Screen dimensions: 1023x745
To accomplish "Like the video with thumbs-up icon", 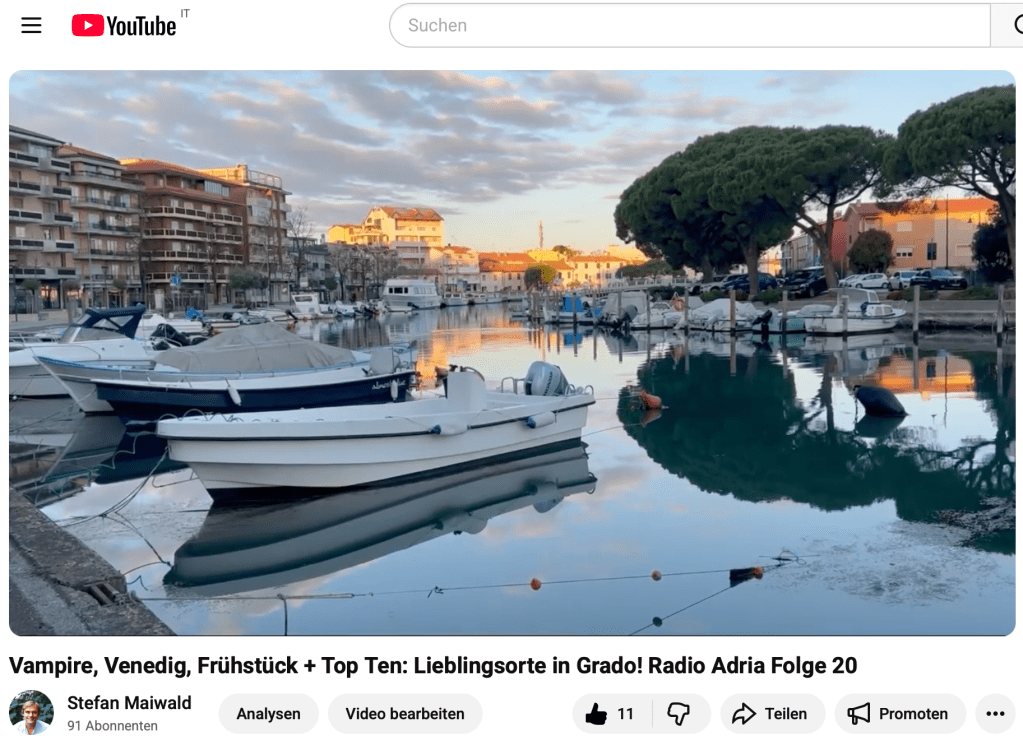I will tap(596, 714).
